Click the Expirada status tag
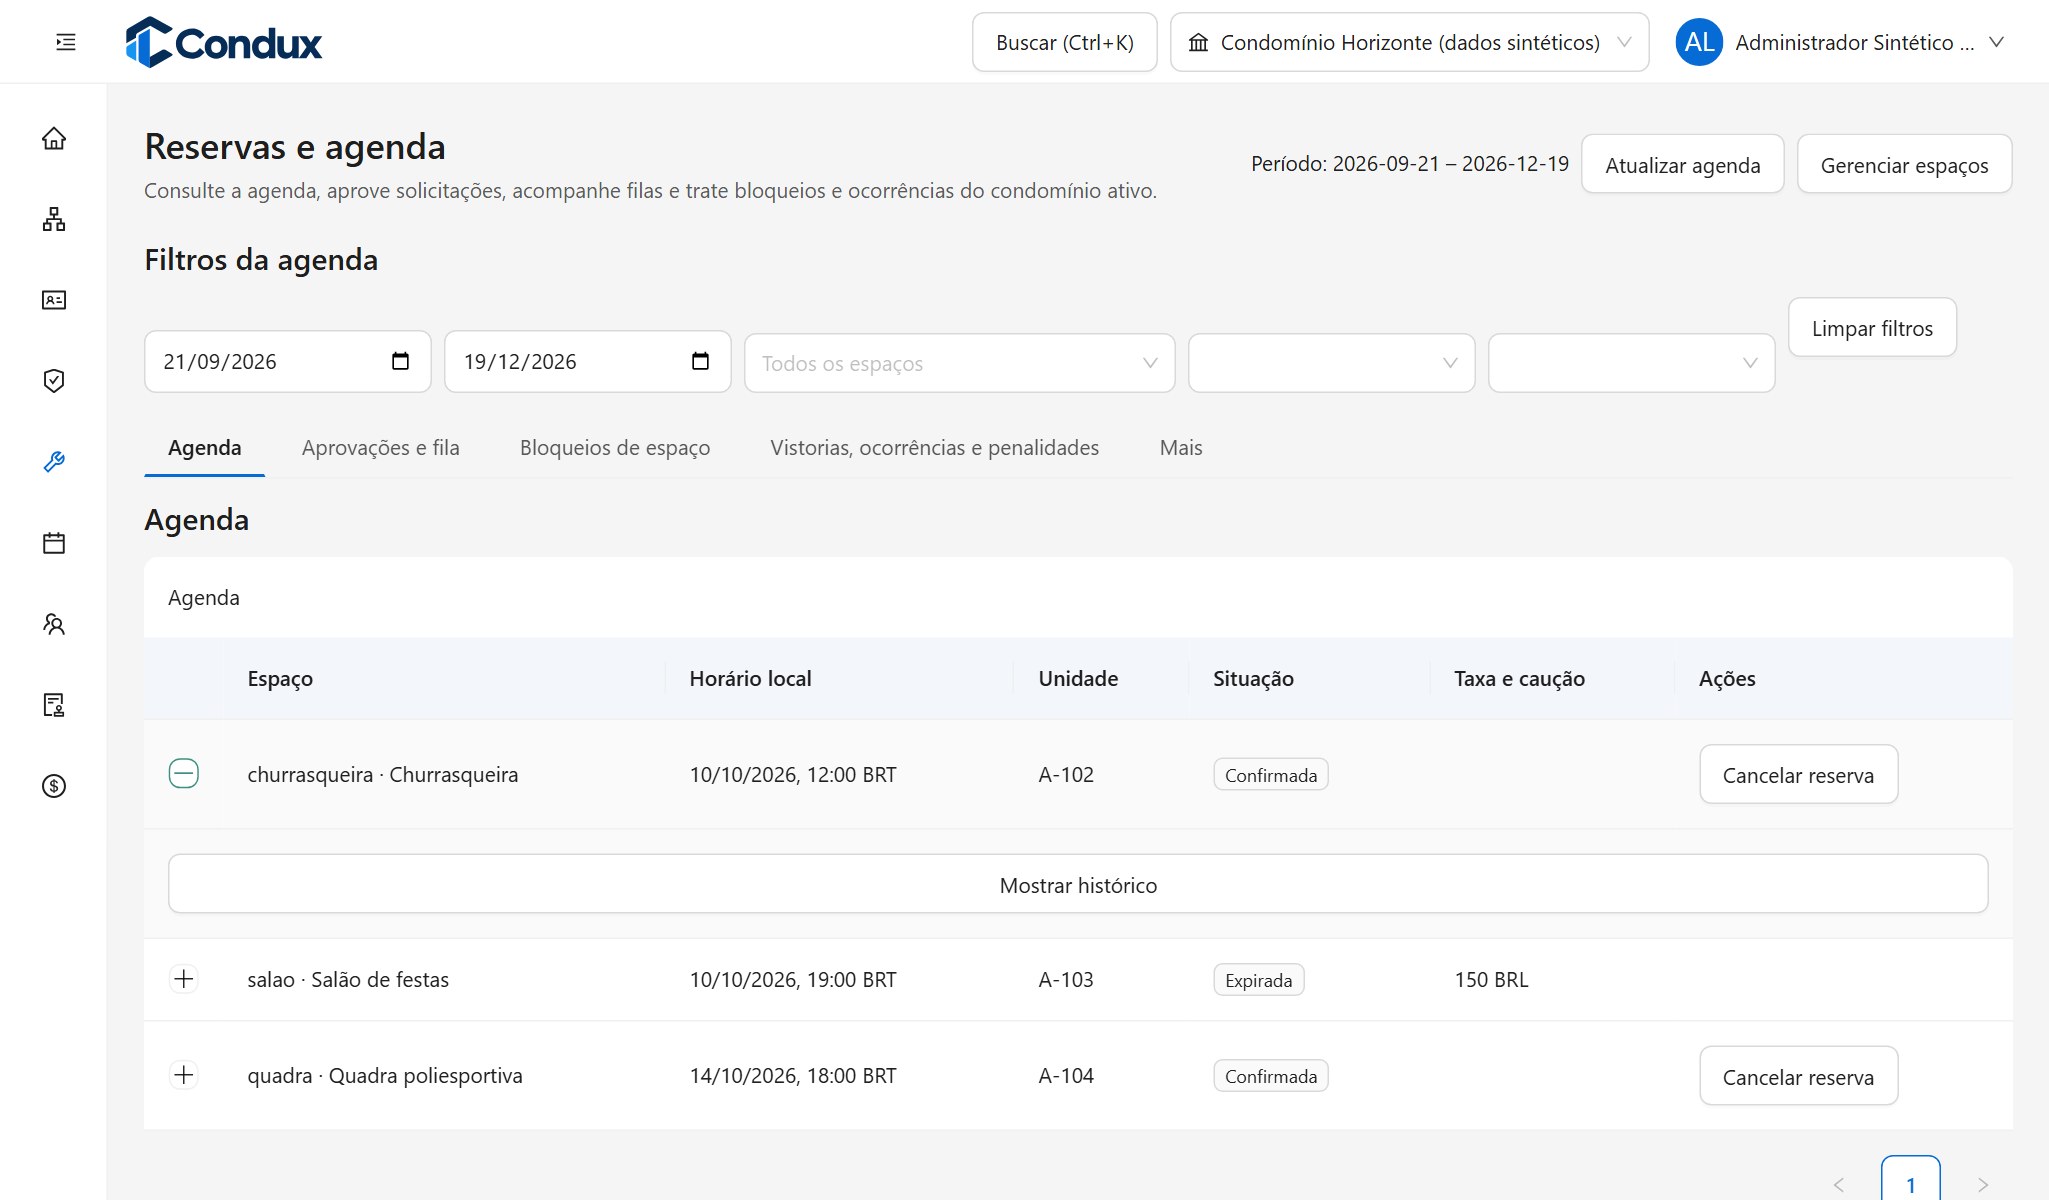The width and height of the screenshot is (2049, 1200). [x=1258, y=980]
